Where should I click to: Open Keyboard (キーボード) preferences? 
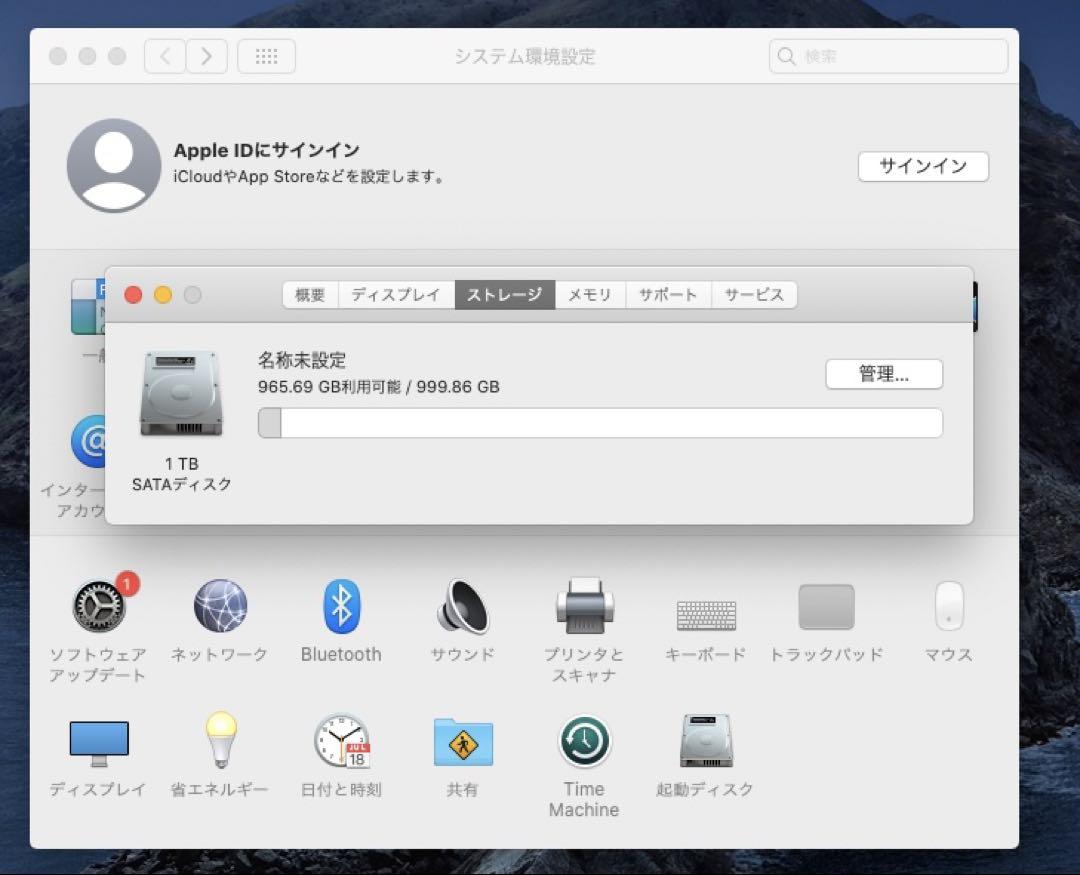(x=706, y=615)
